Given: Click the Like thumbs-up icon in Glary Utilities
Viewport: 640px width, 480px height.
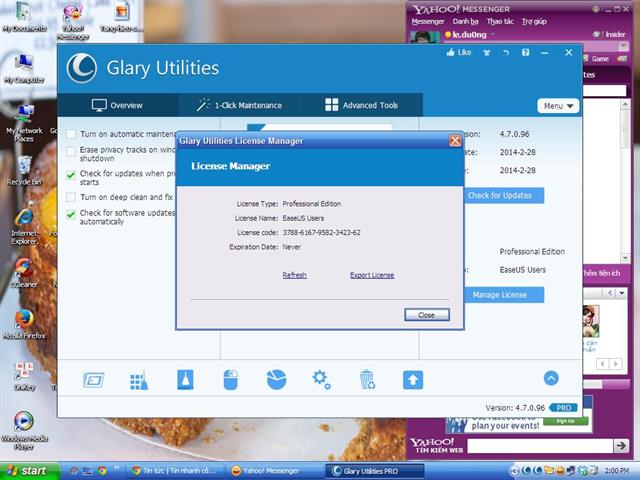Looking at the screenshot, I should pos(450,53).
